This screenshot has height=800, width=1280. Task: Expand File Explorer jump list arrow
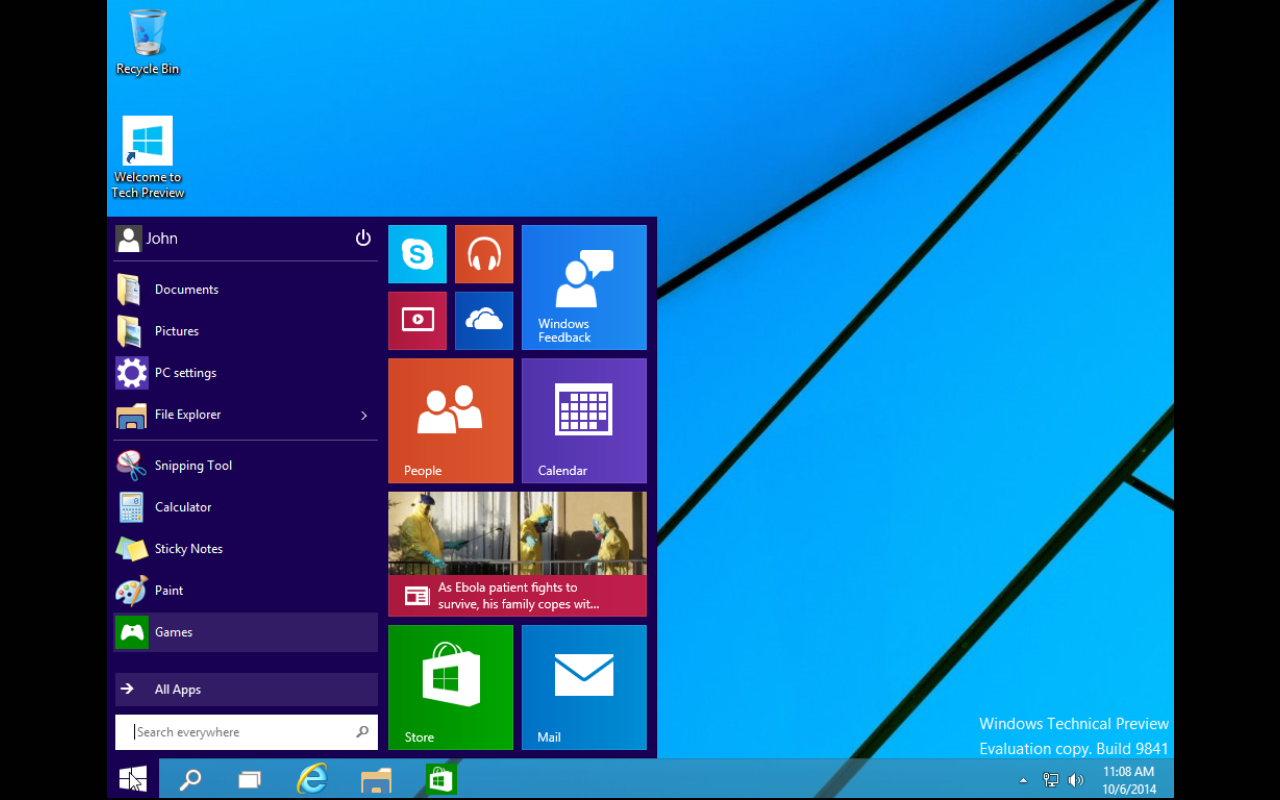(364, 415)
